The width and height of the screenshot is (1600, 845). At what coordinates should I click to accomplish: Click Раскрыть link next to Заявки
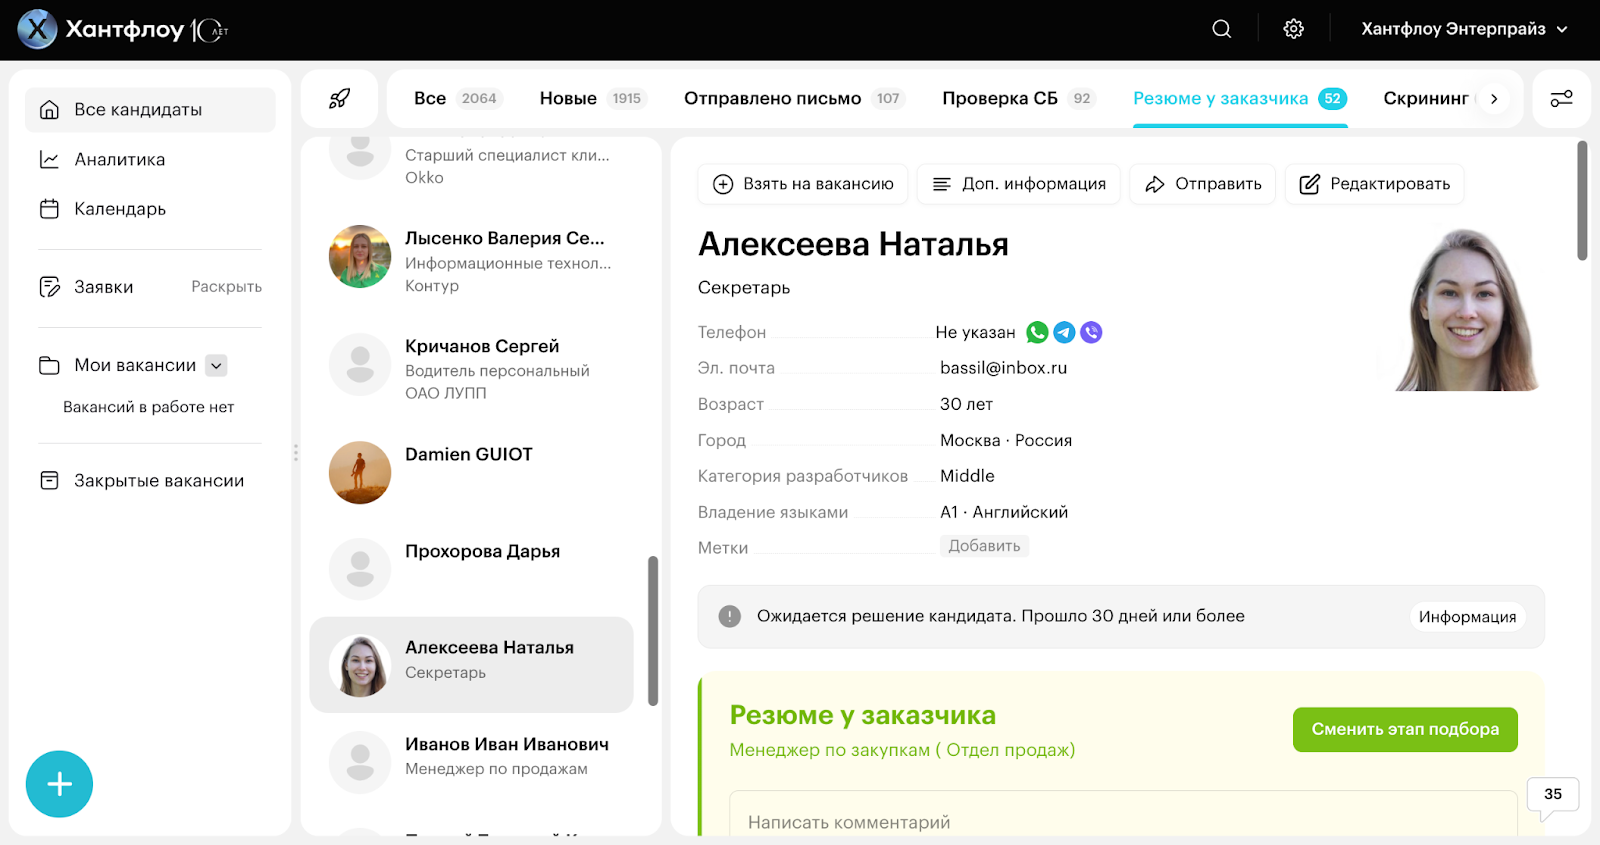pyautogui.click(x=226, y=287)
